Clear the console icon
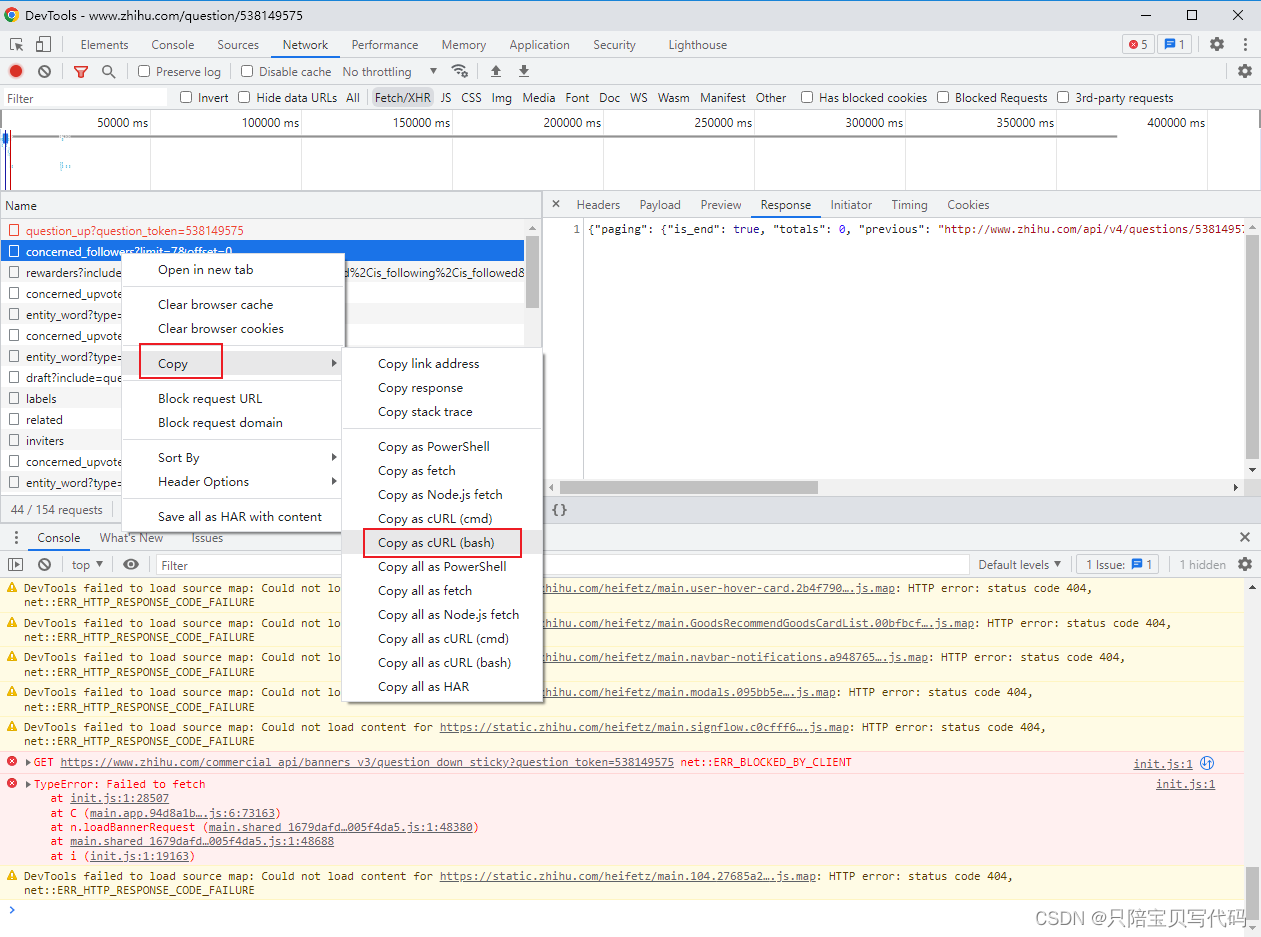 click(x=45, y=564)
